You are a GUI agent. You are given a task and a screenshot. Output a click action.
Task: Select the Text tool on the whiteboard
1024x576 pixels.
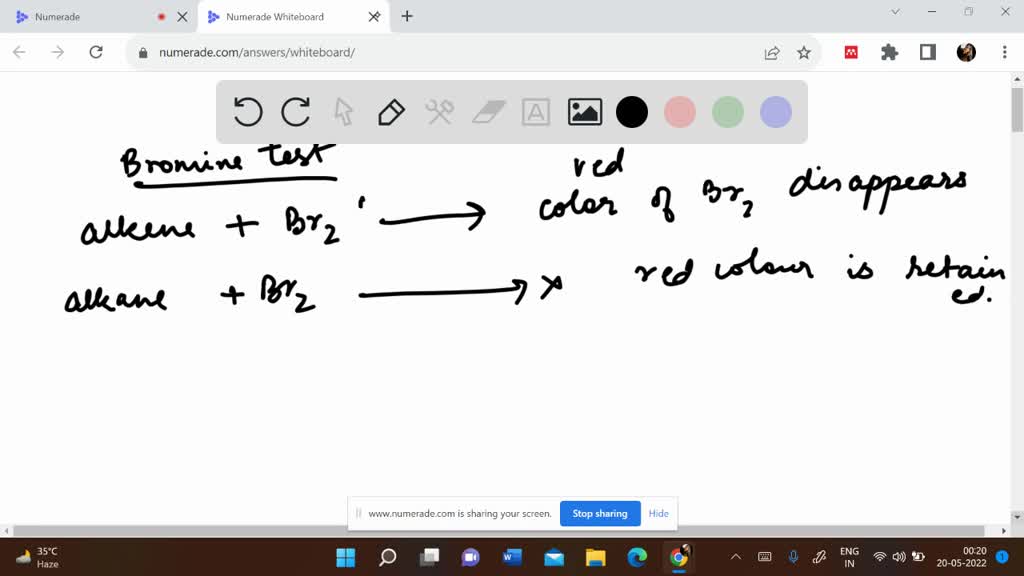click(536, 112)
